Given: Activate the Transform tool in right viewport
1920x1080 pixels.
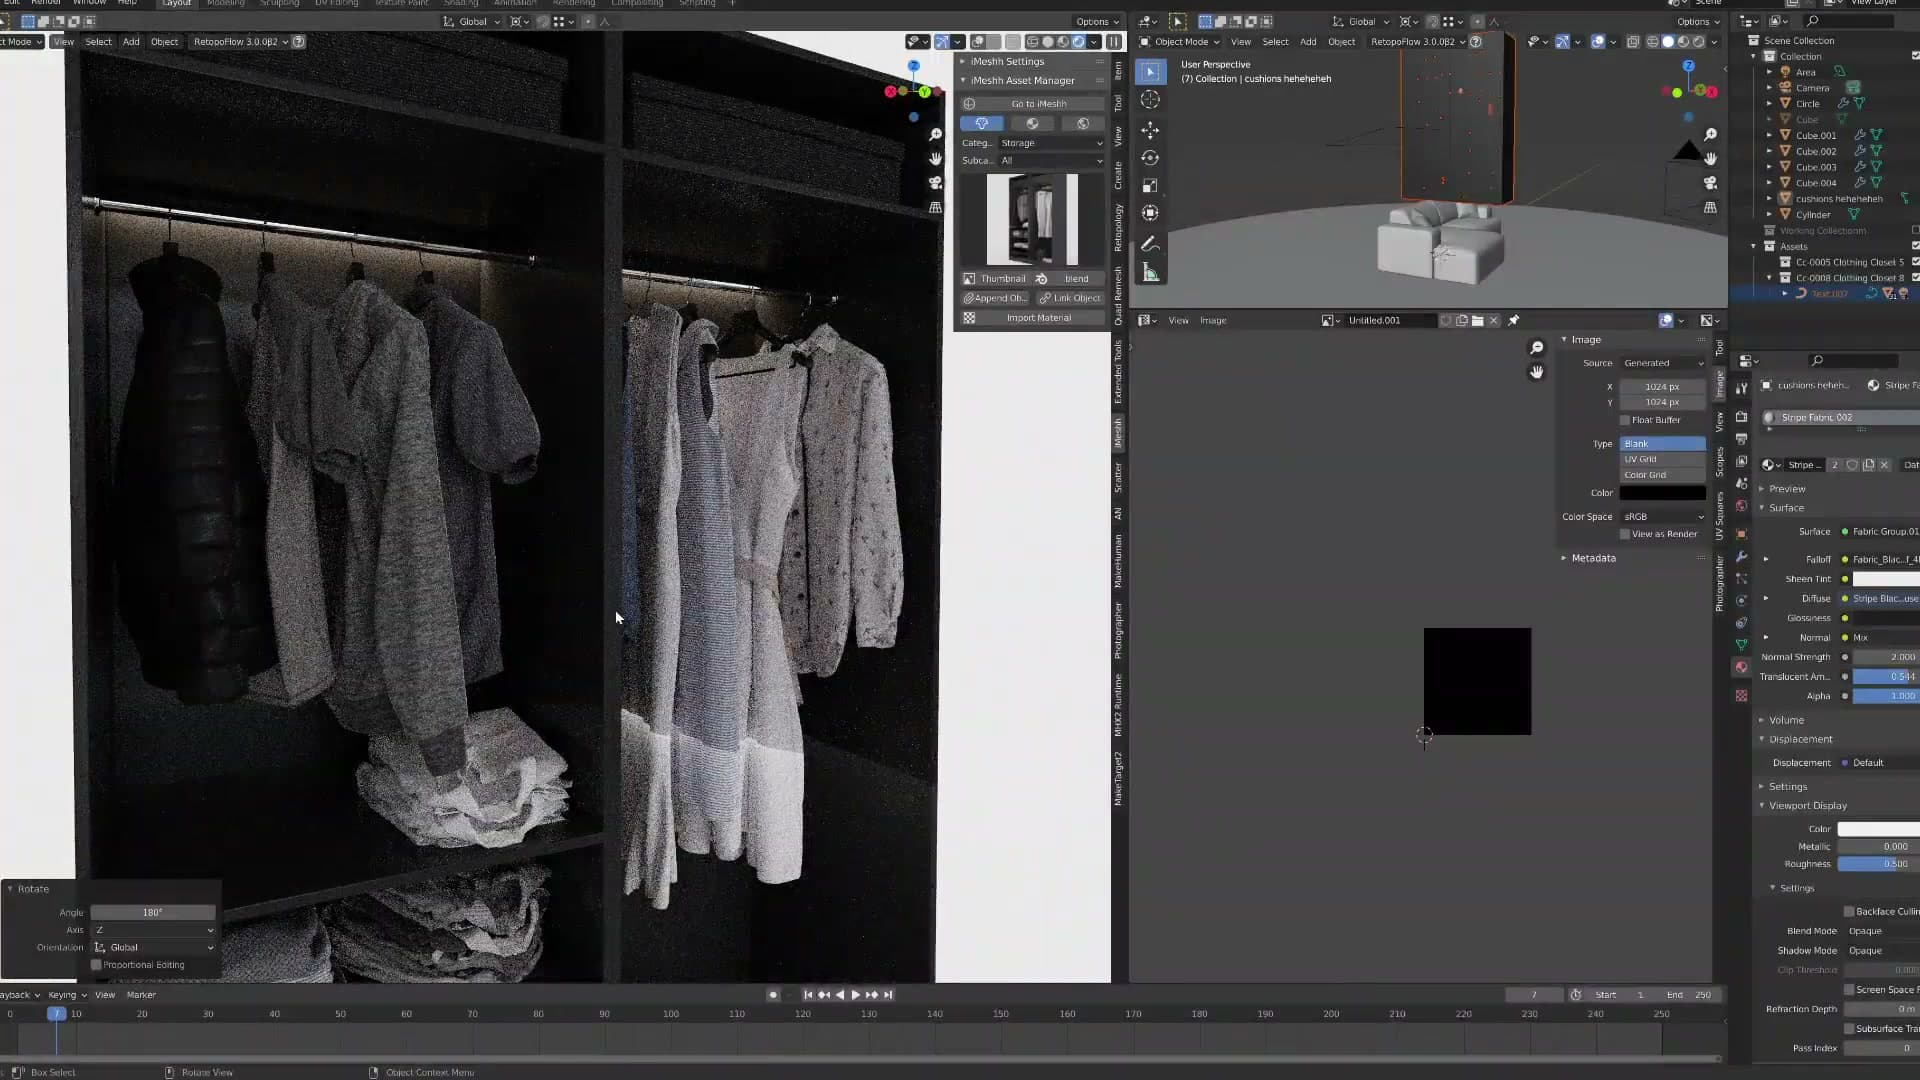Looking at the screenshot, I should point(1150,213).
